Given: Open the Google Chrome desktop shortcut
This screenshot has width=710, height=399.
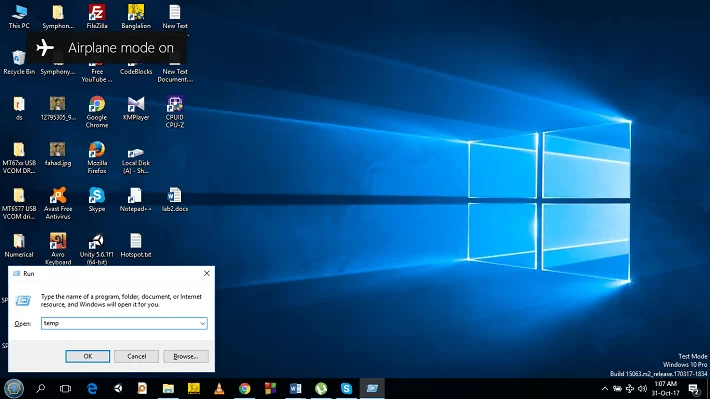Looking at the screenshot, I should pyautogui.click(x=96, y=112).
